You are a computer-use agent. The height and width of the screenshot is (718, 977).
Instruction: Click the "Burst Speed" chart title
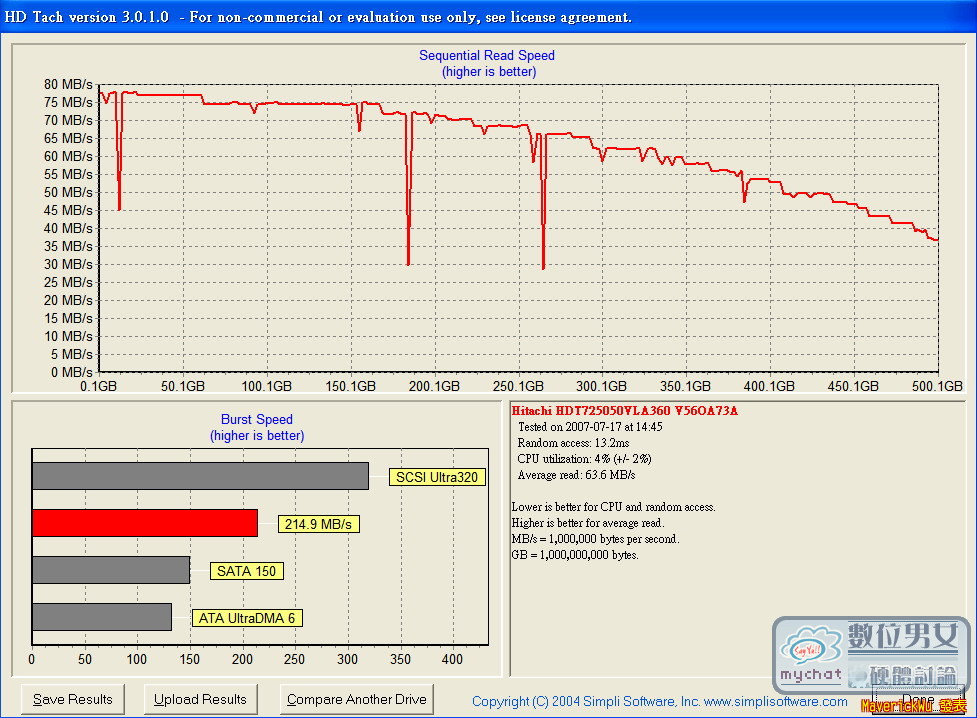pyautogui.click(x=257, y=419)
